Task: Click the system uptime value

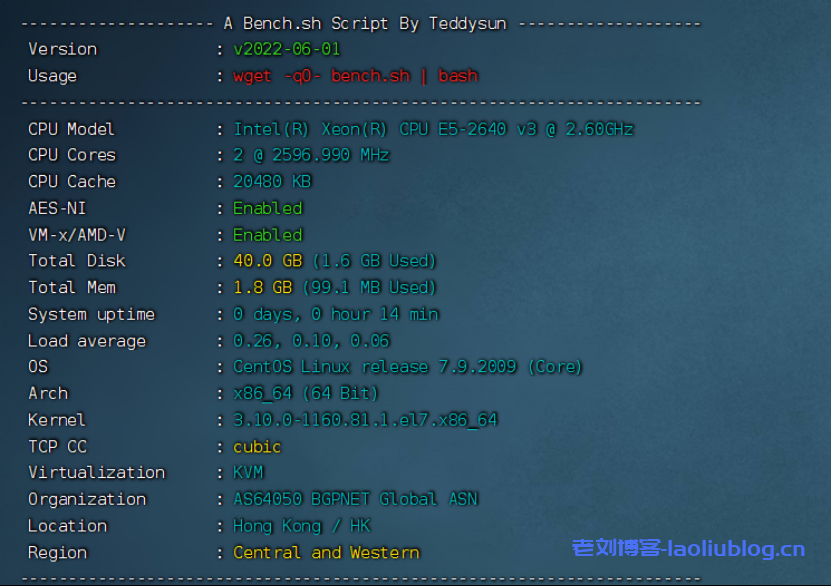Action: (x=335, y=314)
